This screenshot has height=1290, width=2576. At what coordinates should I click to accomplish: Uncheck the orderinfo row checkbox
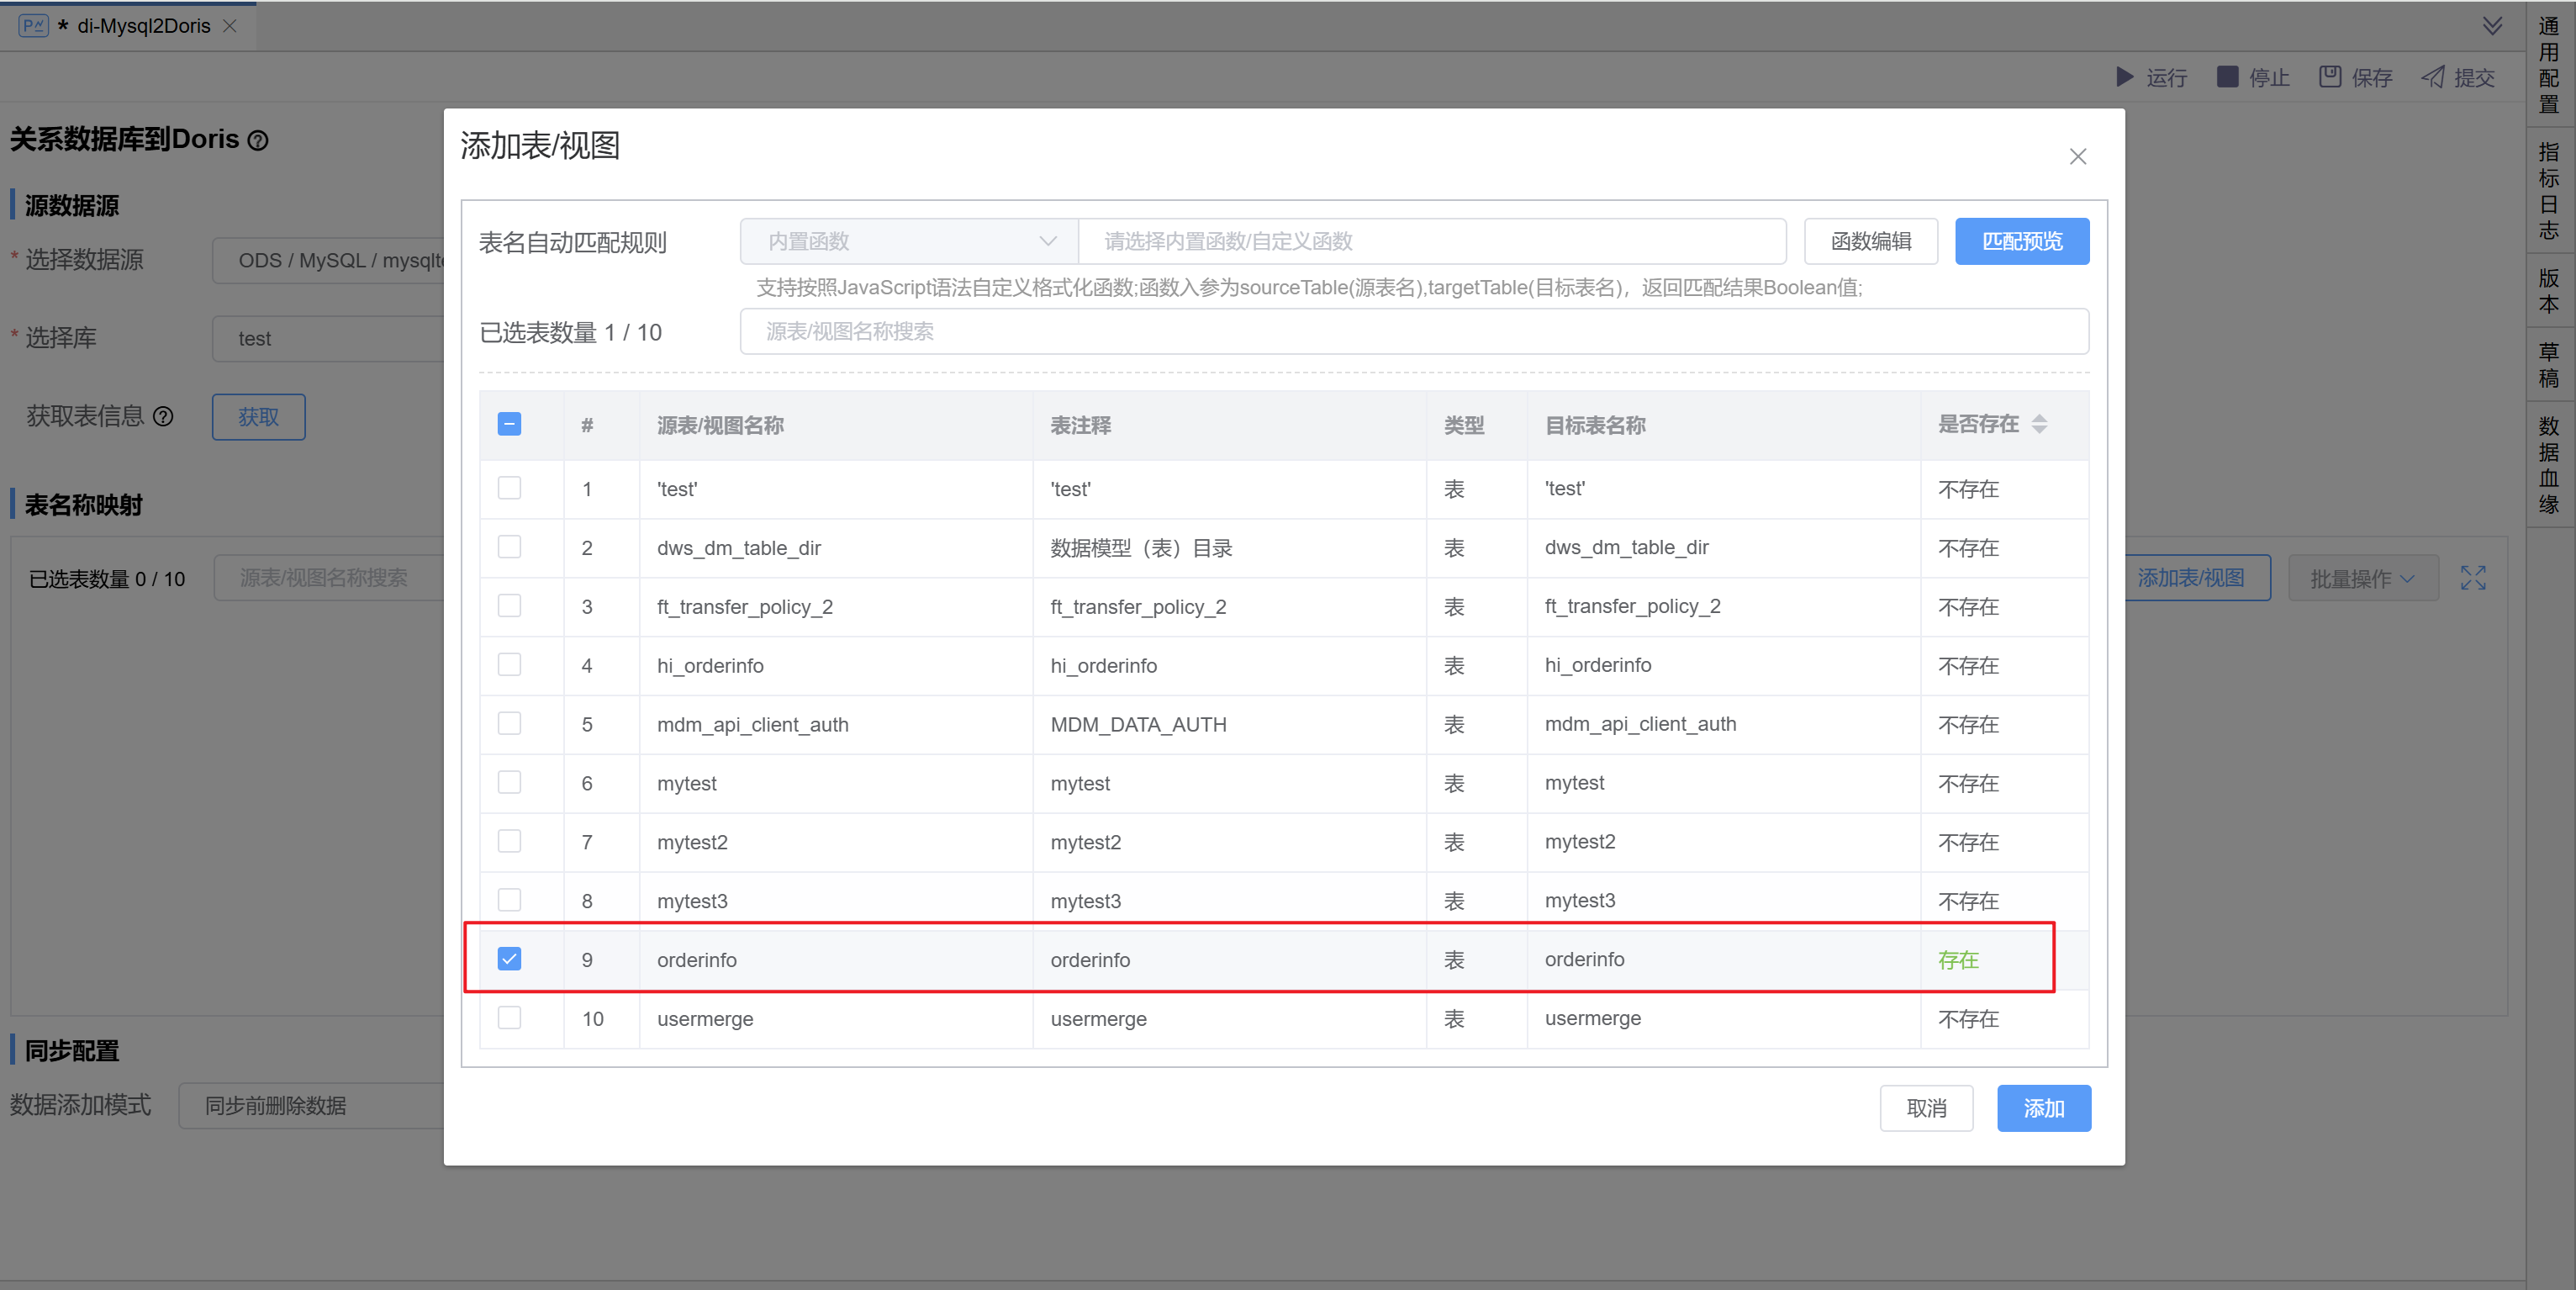pos(509,959)
